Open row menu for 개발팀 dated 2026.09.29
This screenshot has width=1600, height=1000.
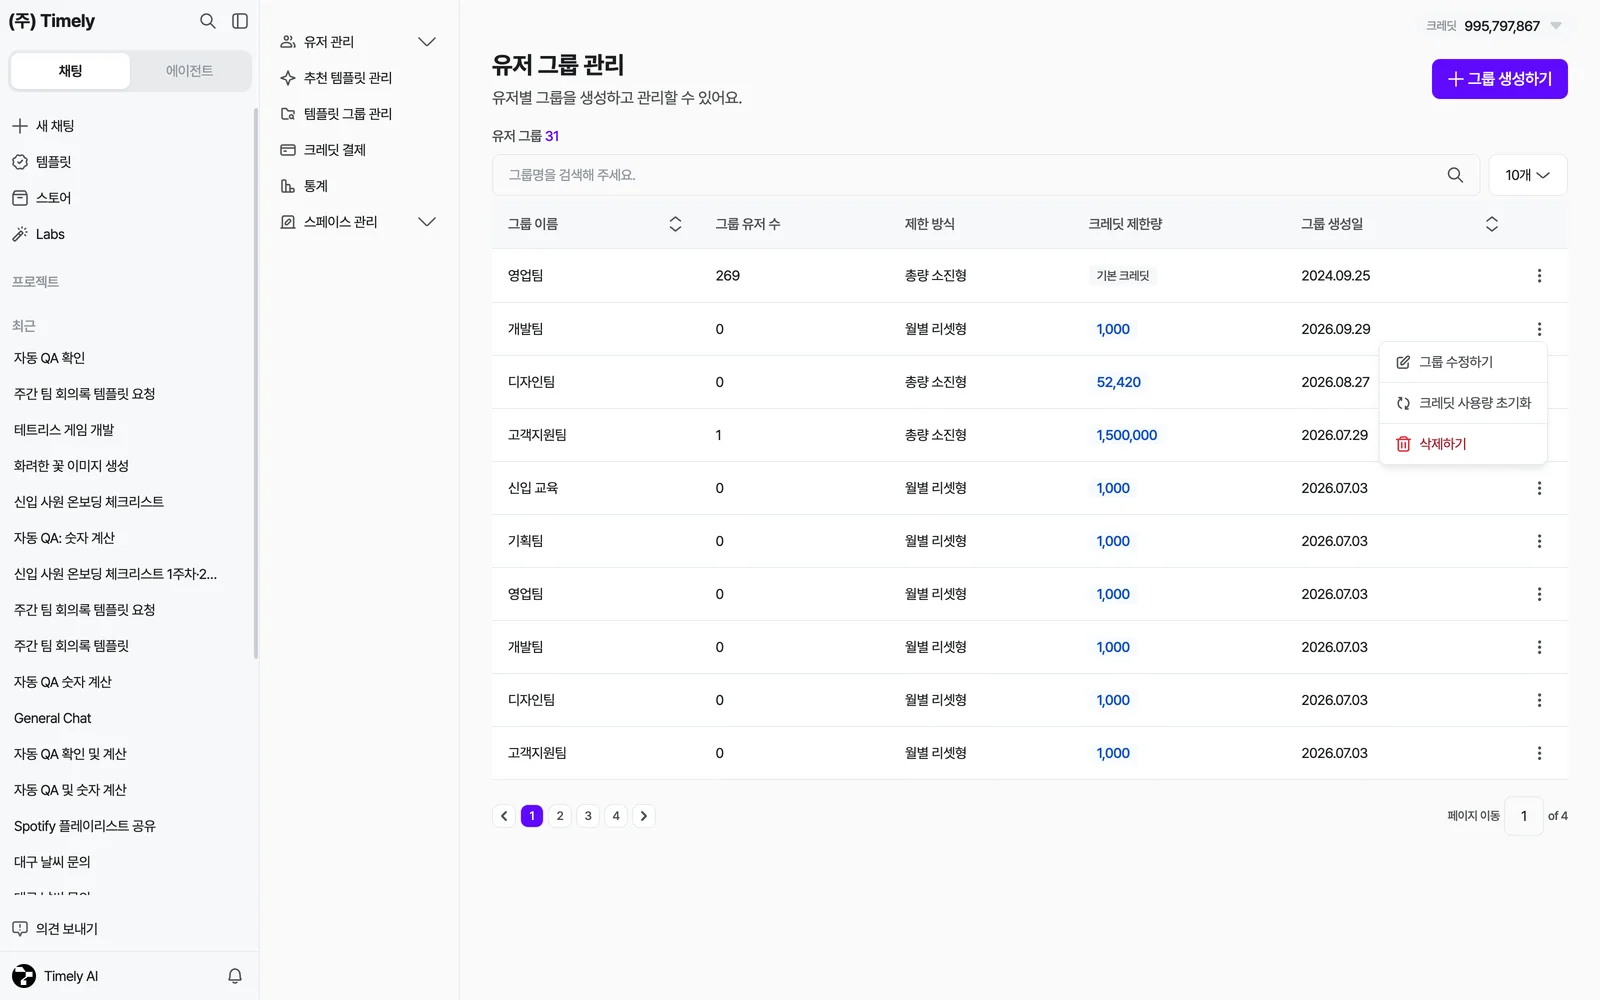point(1539,329)
